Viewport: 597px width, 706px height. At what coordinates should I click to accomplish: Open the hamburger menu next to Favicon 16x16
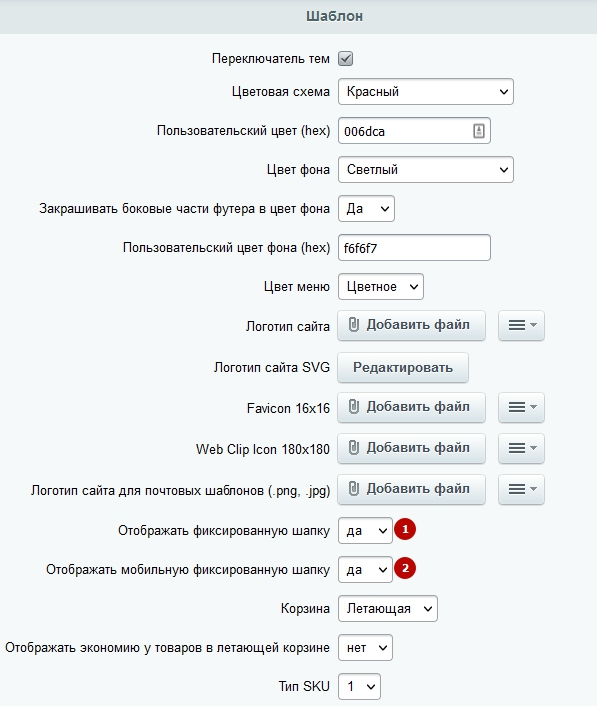[521, 407]
